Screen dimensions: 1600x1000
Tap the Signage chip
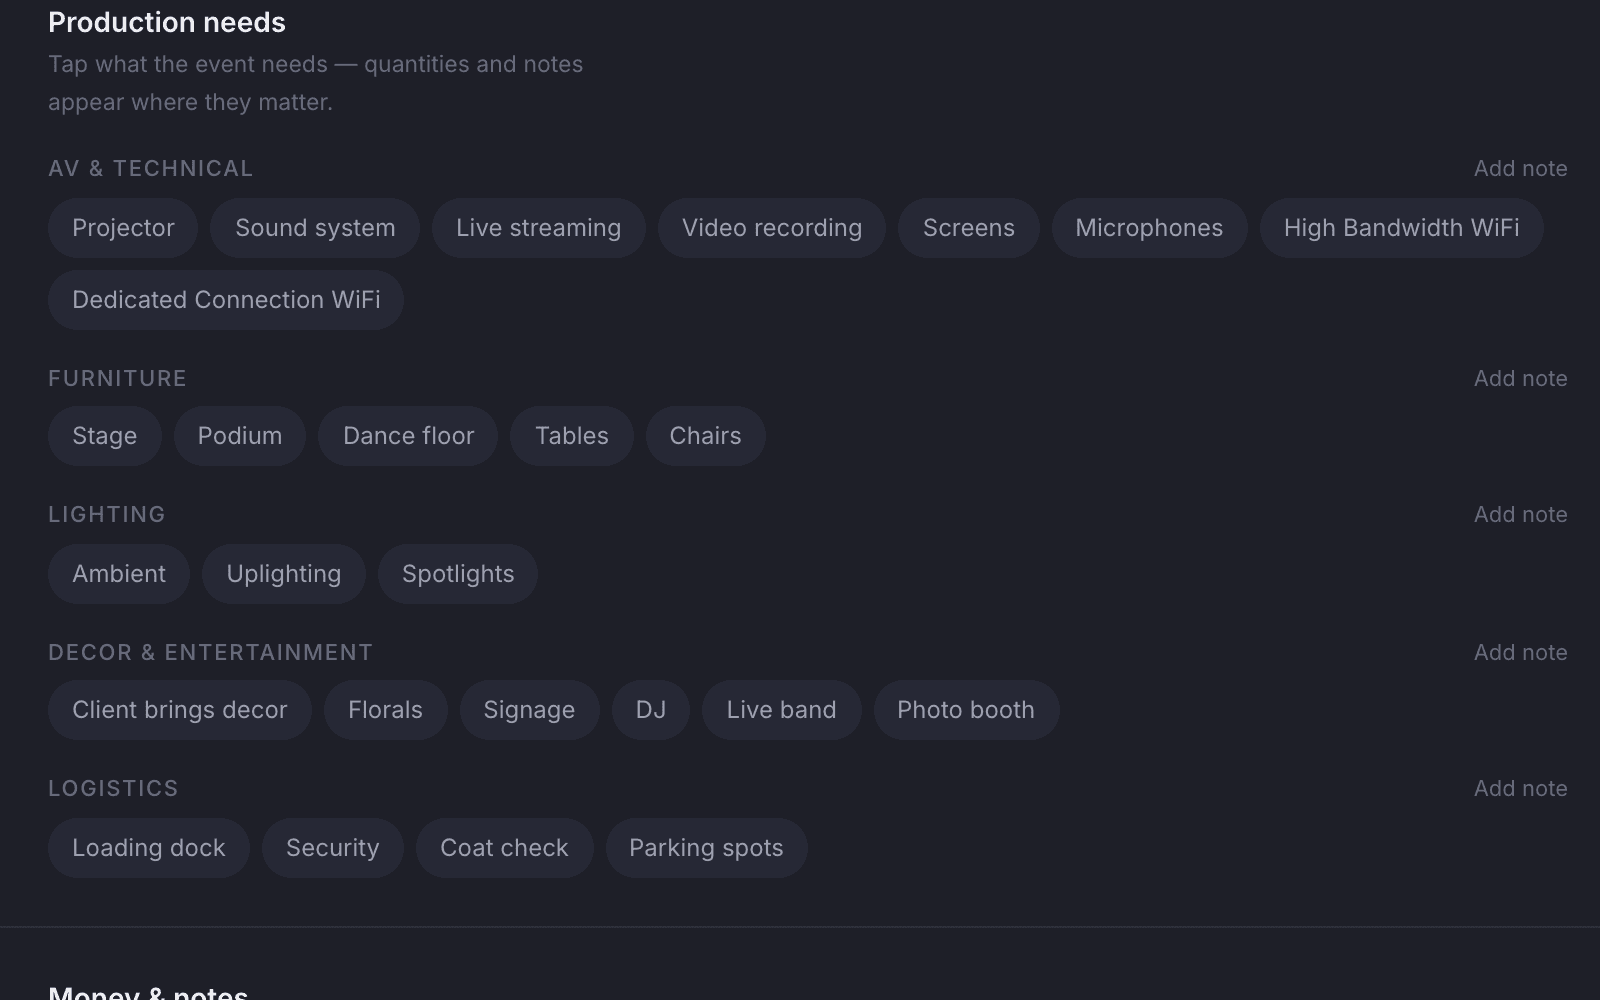pyautogui.click(x=530, y=710)
